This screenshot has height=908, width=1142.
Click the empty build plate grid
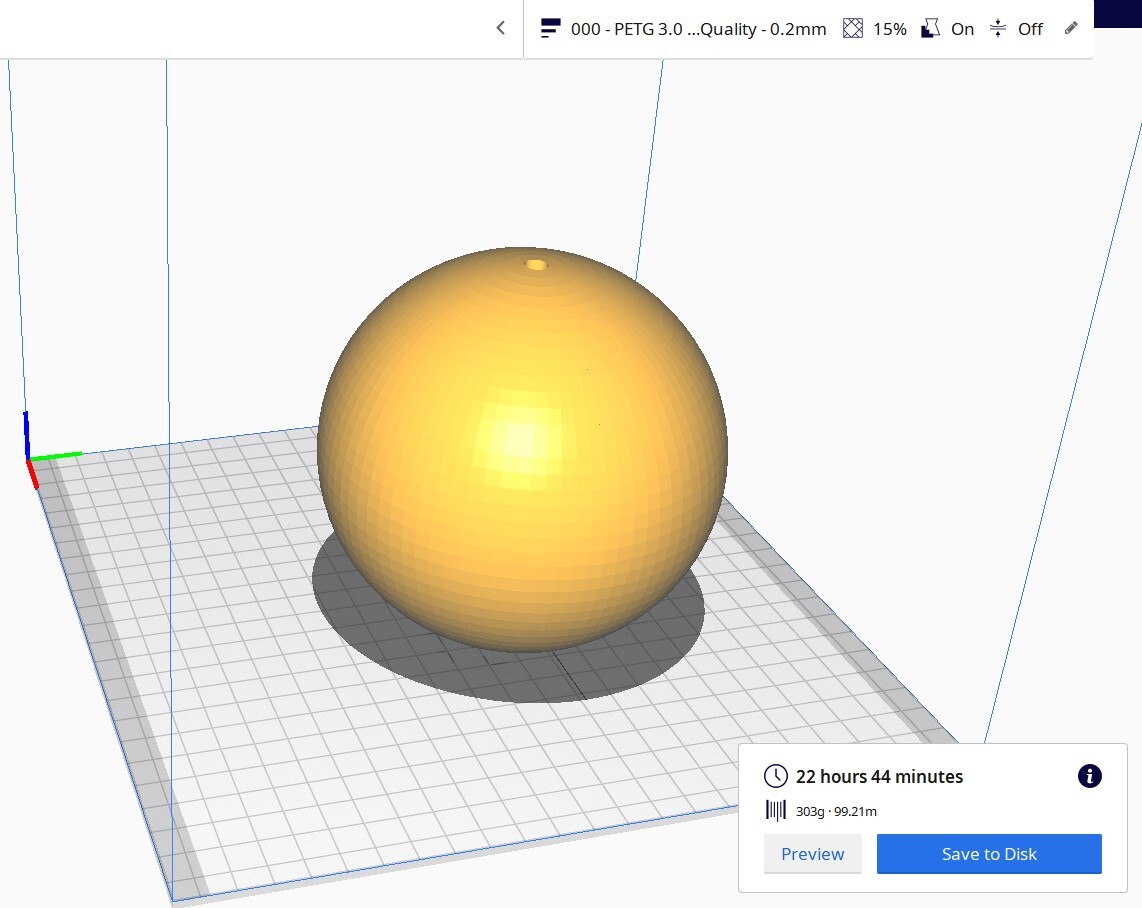291,692
